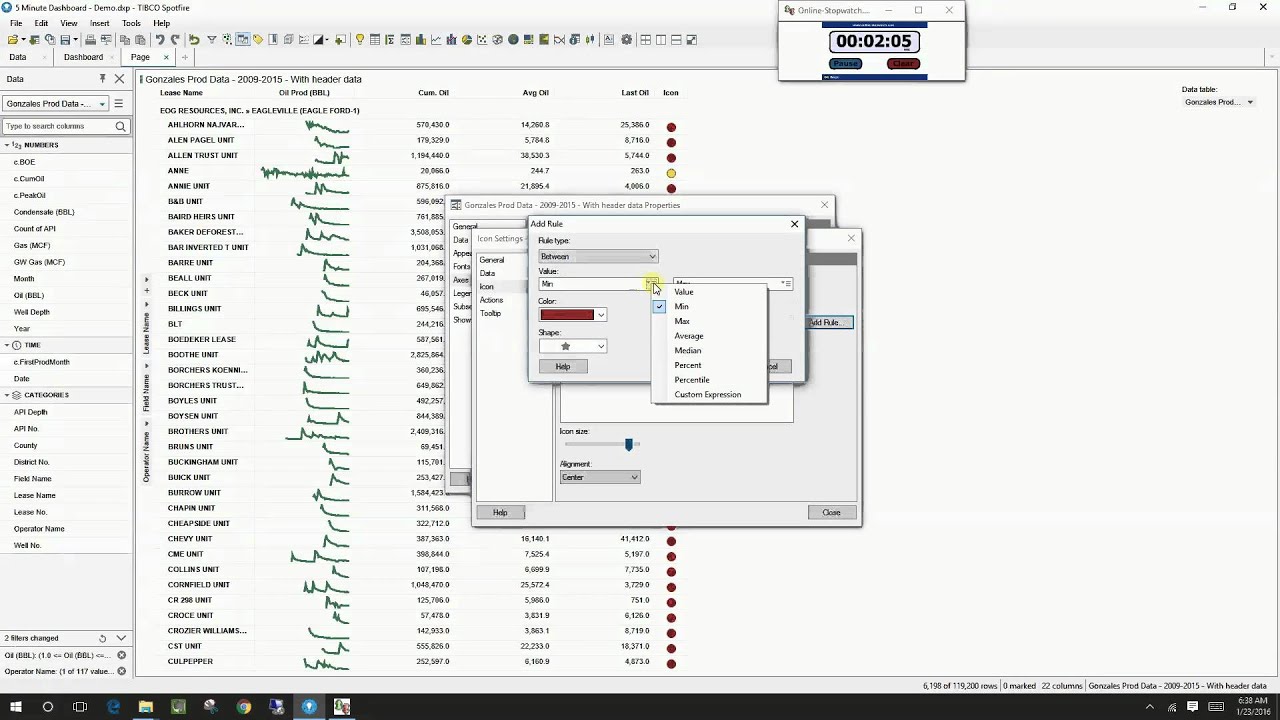
Task: Collapse the NUMBERS column group
Action: [6, 145]
